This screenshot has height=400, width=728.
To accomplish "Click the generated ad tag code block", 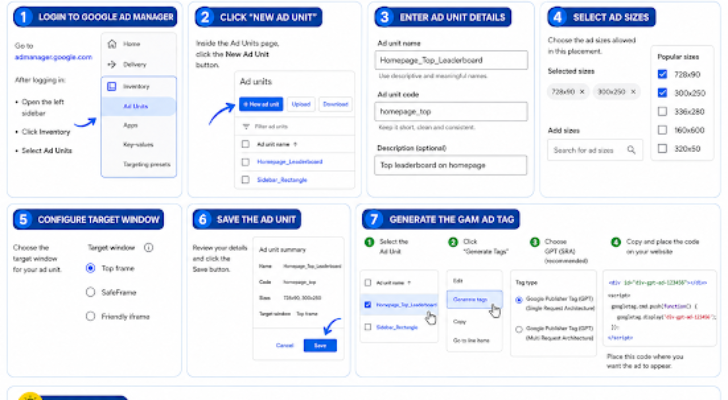I will tap(659, 309).
